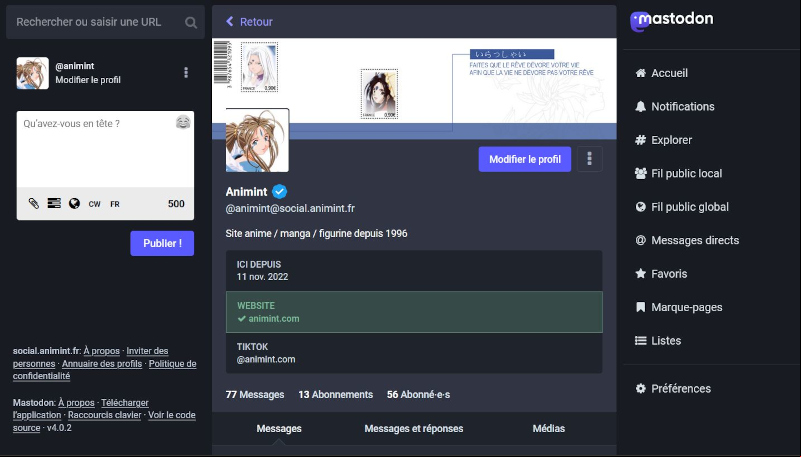801x457 pixels.
Task: Open Favoris star icon
Action: 641,274
